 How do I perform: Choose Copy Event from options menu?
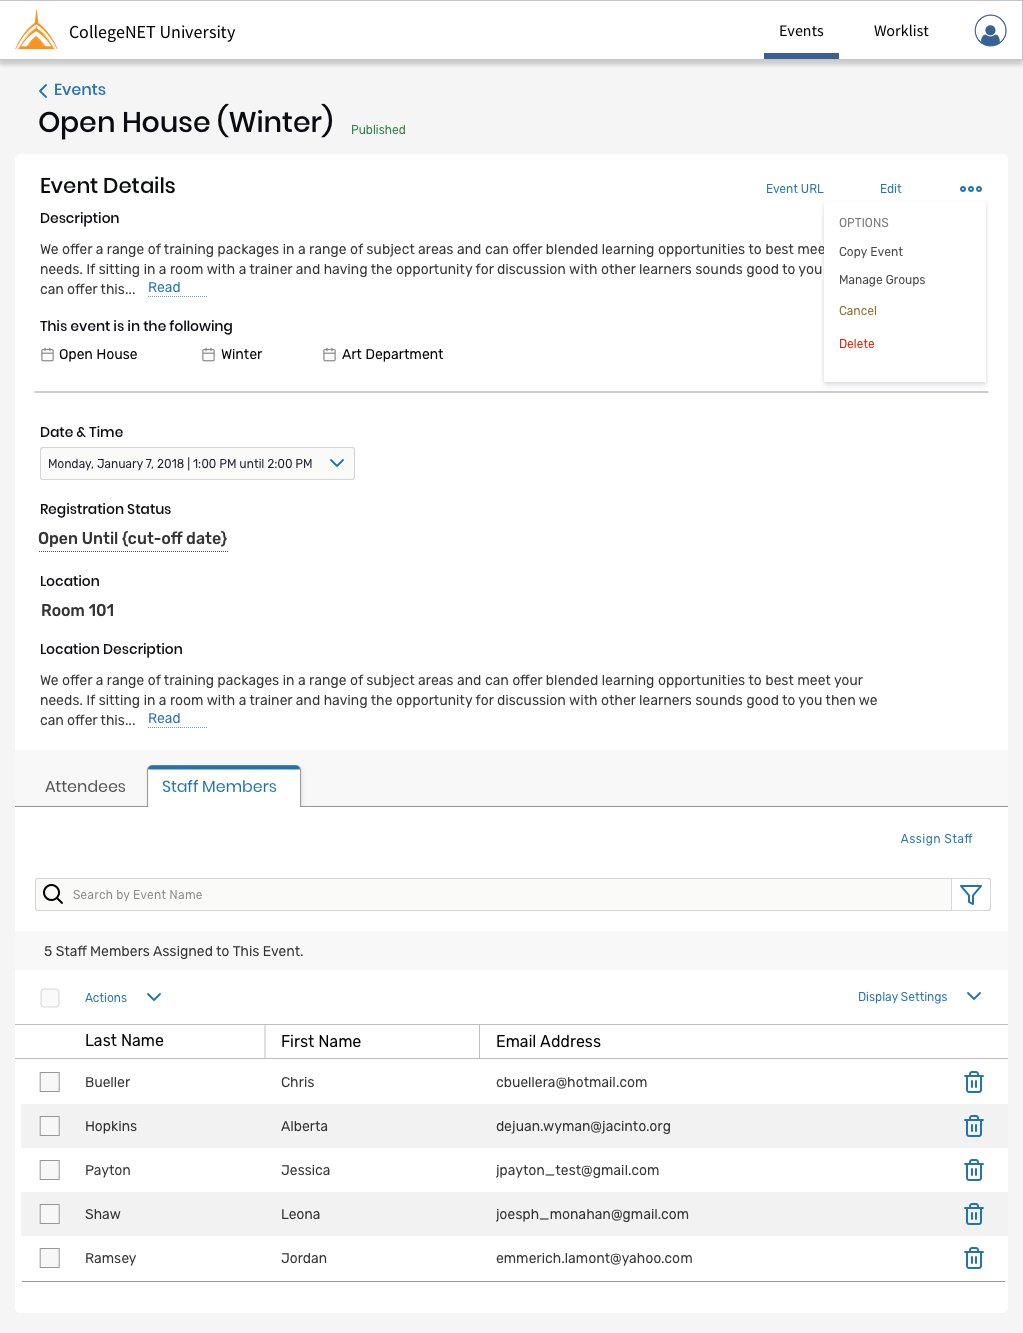click(x=871, y=252)
